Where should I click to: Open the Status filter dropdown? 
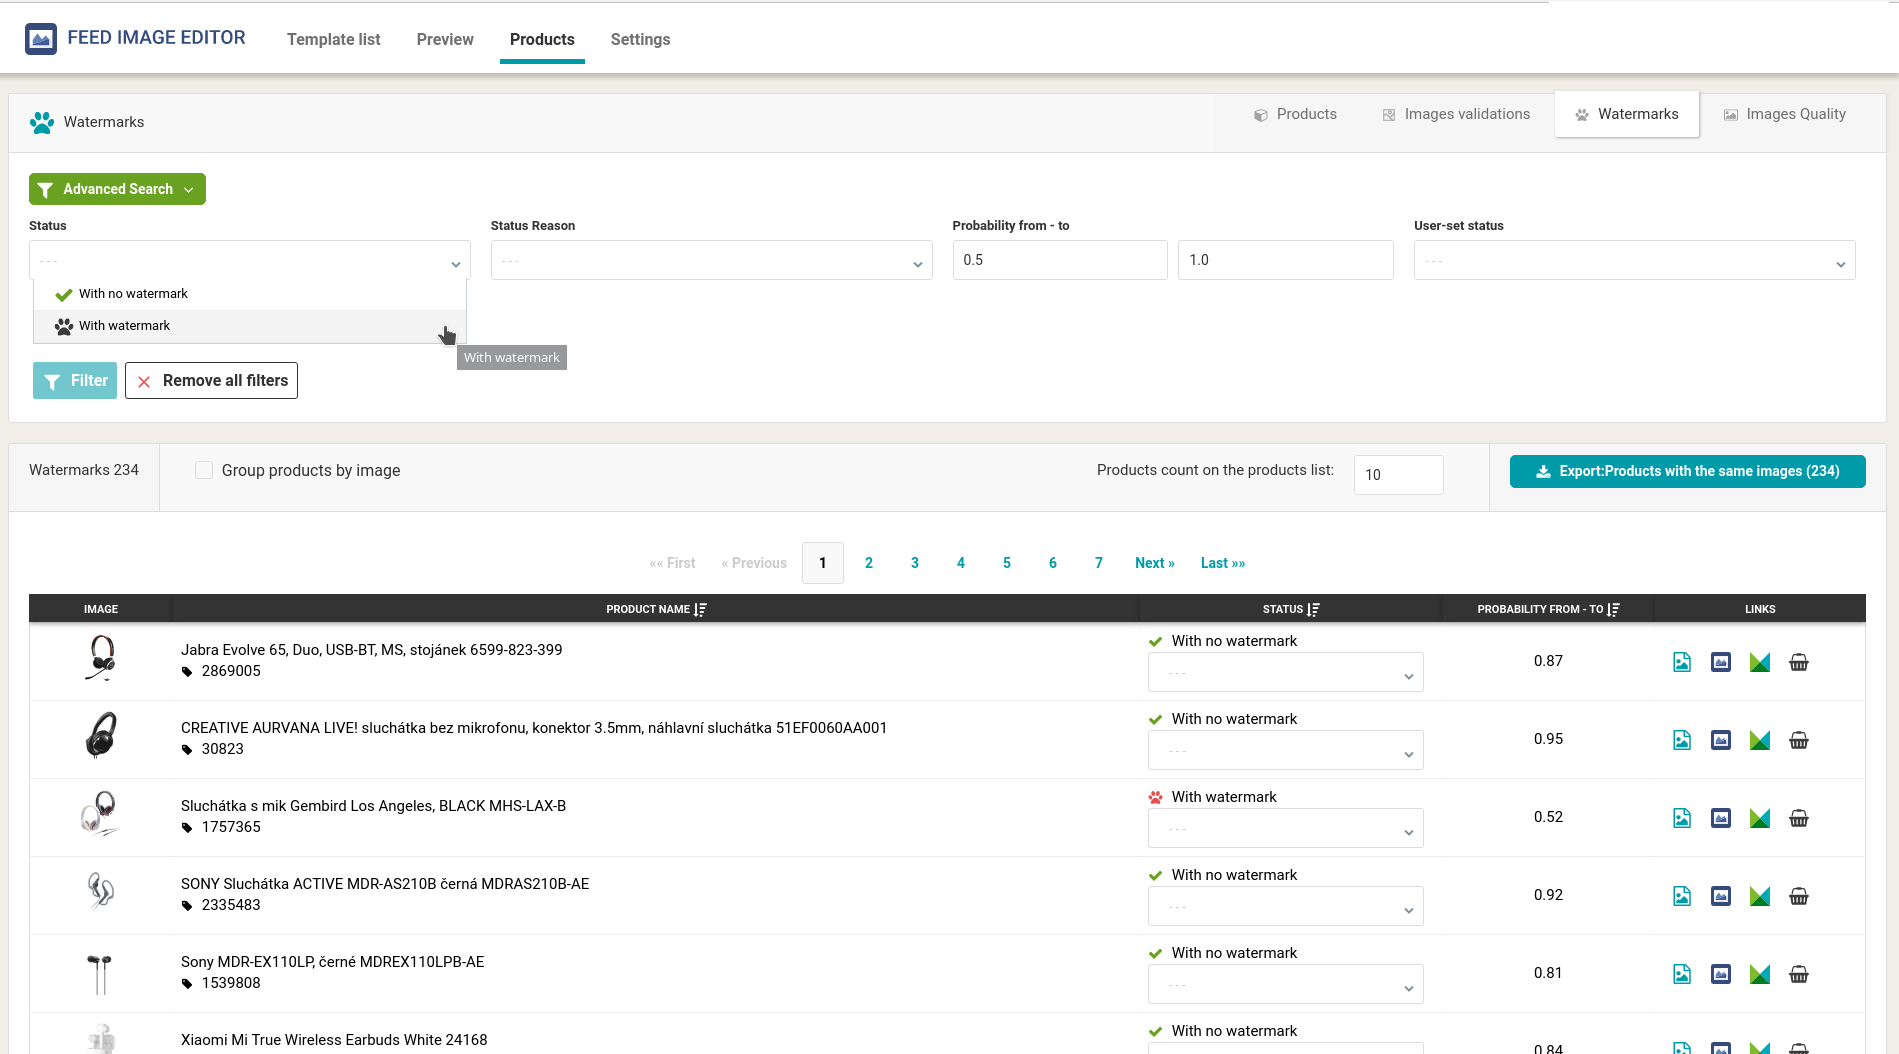pos(250,260)
